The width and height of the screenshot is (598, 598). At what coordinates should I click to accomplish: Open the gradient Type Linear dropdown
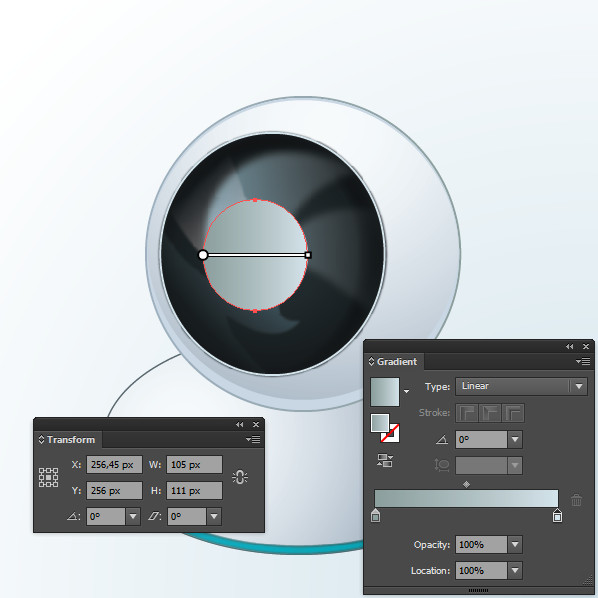click(x=521, y=386)
